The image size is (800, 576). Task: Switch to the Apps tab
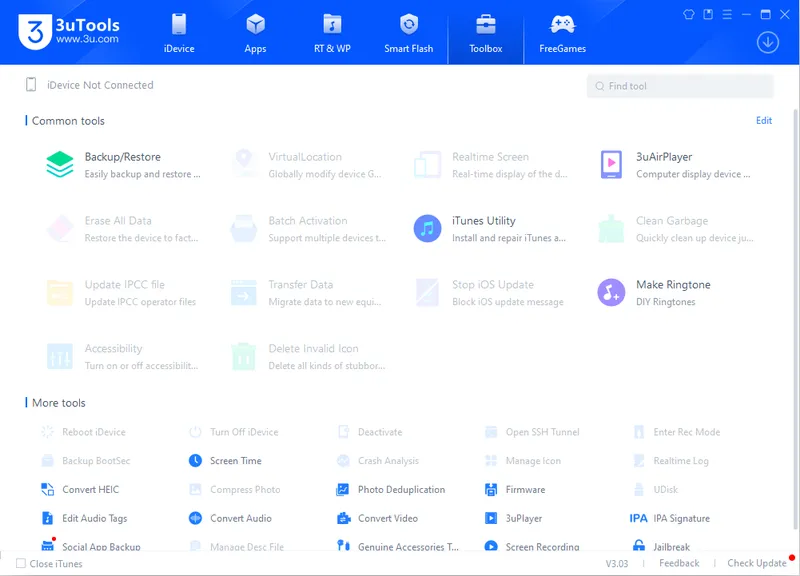pos(255,33)
